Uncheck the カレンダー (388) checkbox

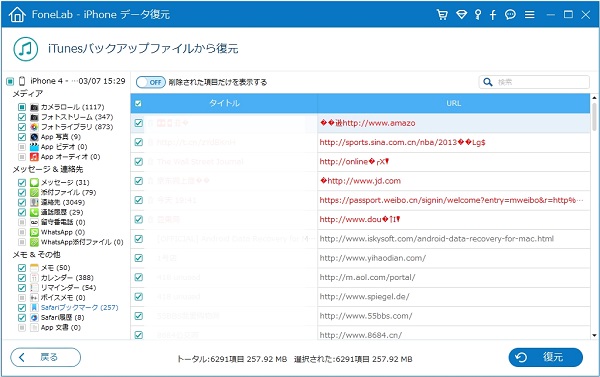(x=22, y=278)
